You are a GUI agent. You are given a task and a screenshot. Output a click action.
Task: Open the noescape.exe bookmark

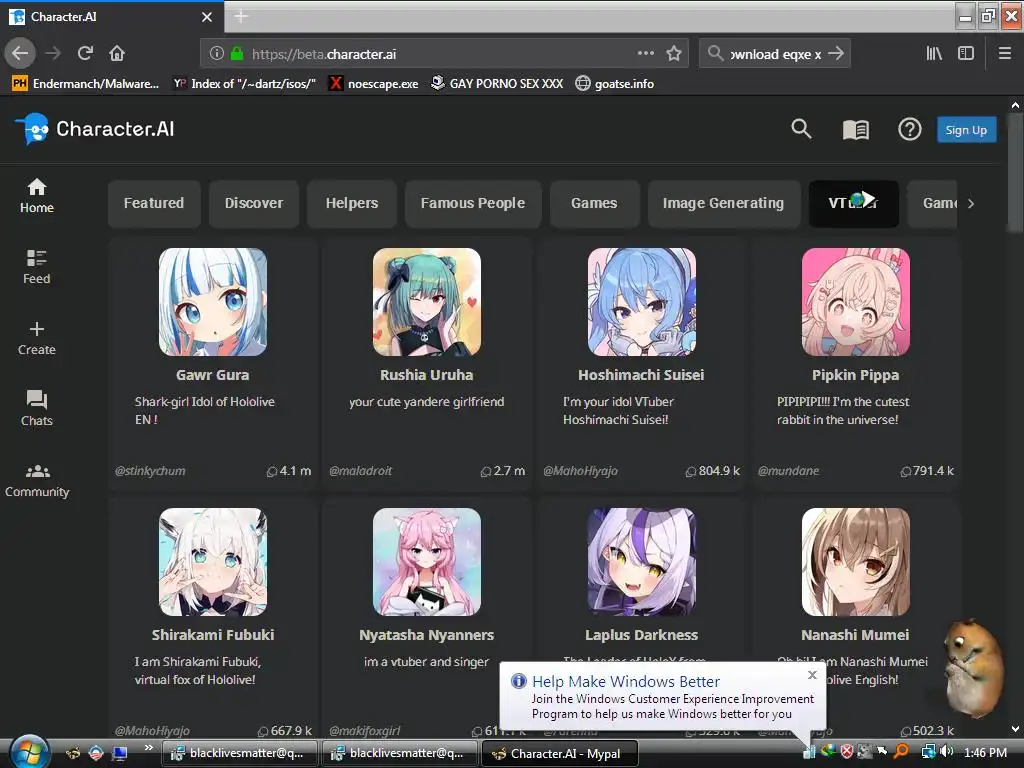click(x=374, y=84)
